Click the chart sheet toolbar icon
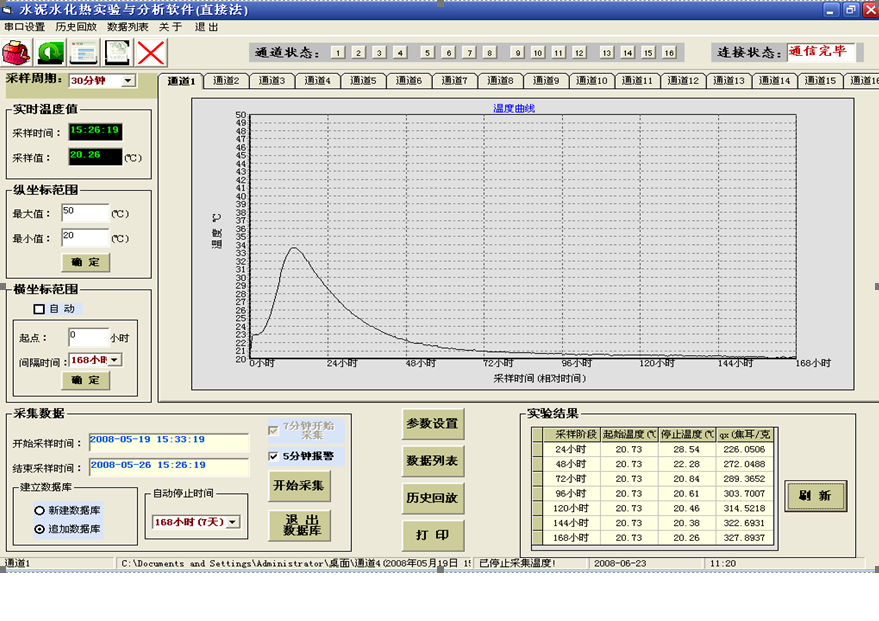This screenshot has width=879, height=621. [x=118, y=52]
